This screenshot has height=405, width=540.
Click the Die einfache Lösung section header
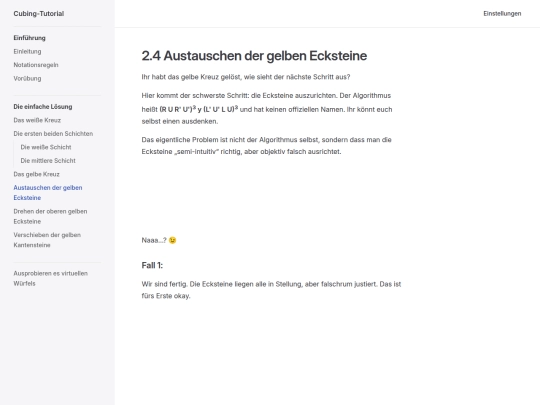coord(43,107)
